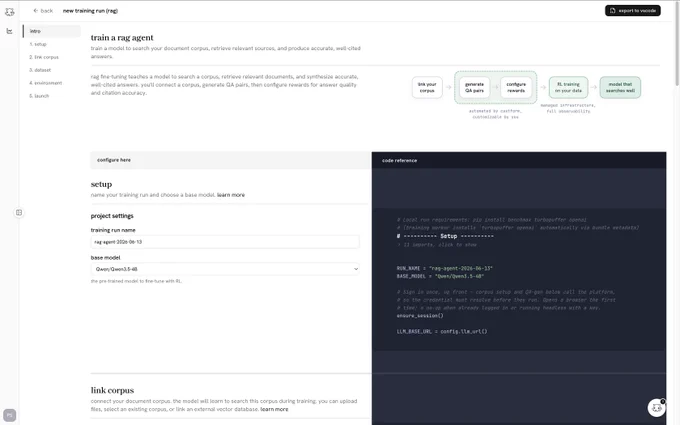Open the chart/analytics icon in the left sidebar
Viewport: 680px width, 425px height.
pyautogui.click(x=10, y=31)
